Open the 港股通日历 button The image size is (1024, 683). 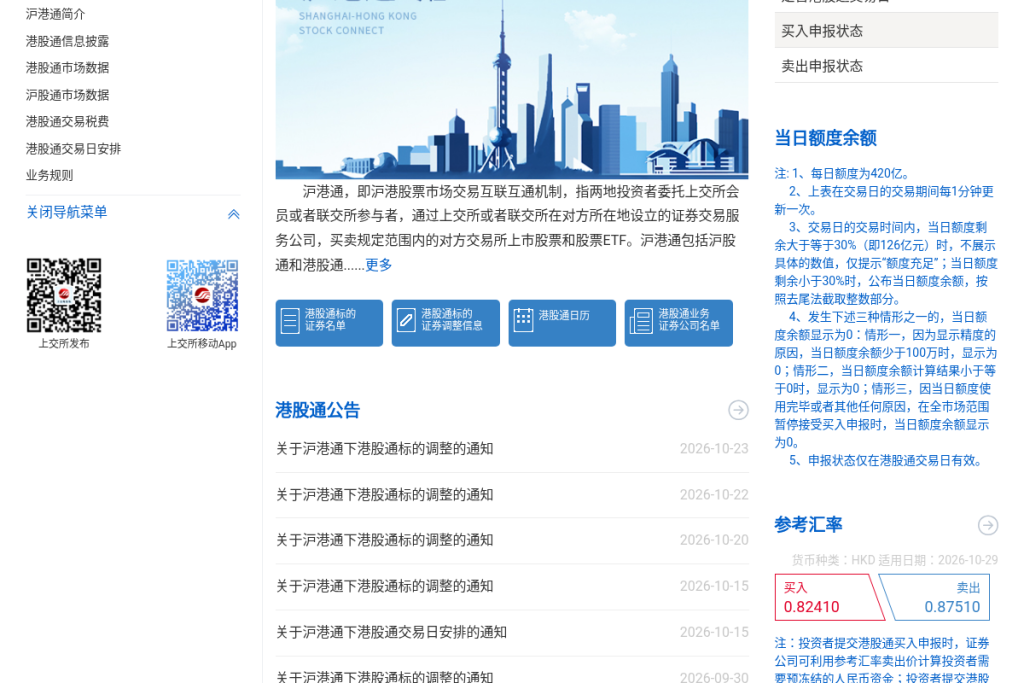[562, 323]
